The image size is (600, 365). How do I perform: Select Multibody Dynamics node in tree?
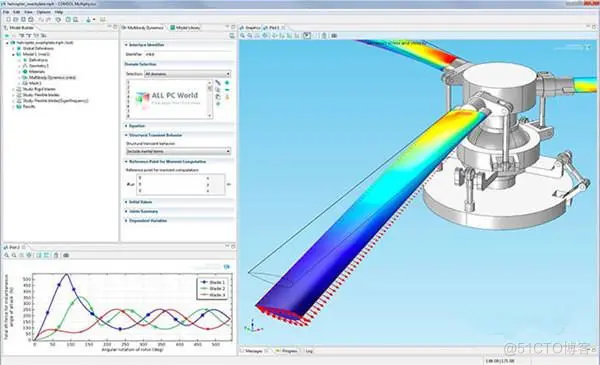pyautogui.click(x=52, y=77)
